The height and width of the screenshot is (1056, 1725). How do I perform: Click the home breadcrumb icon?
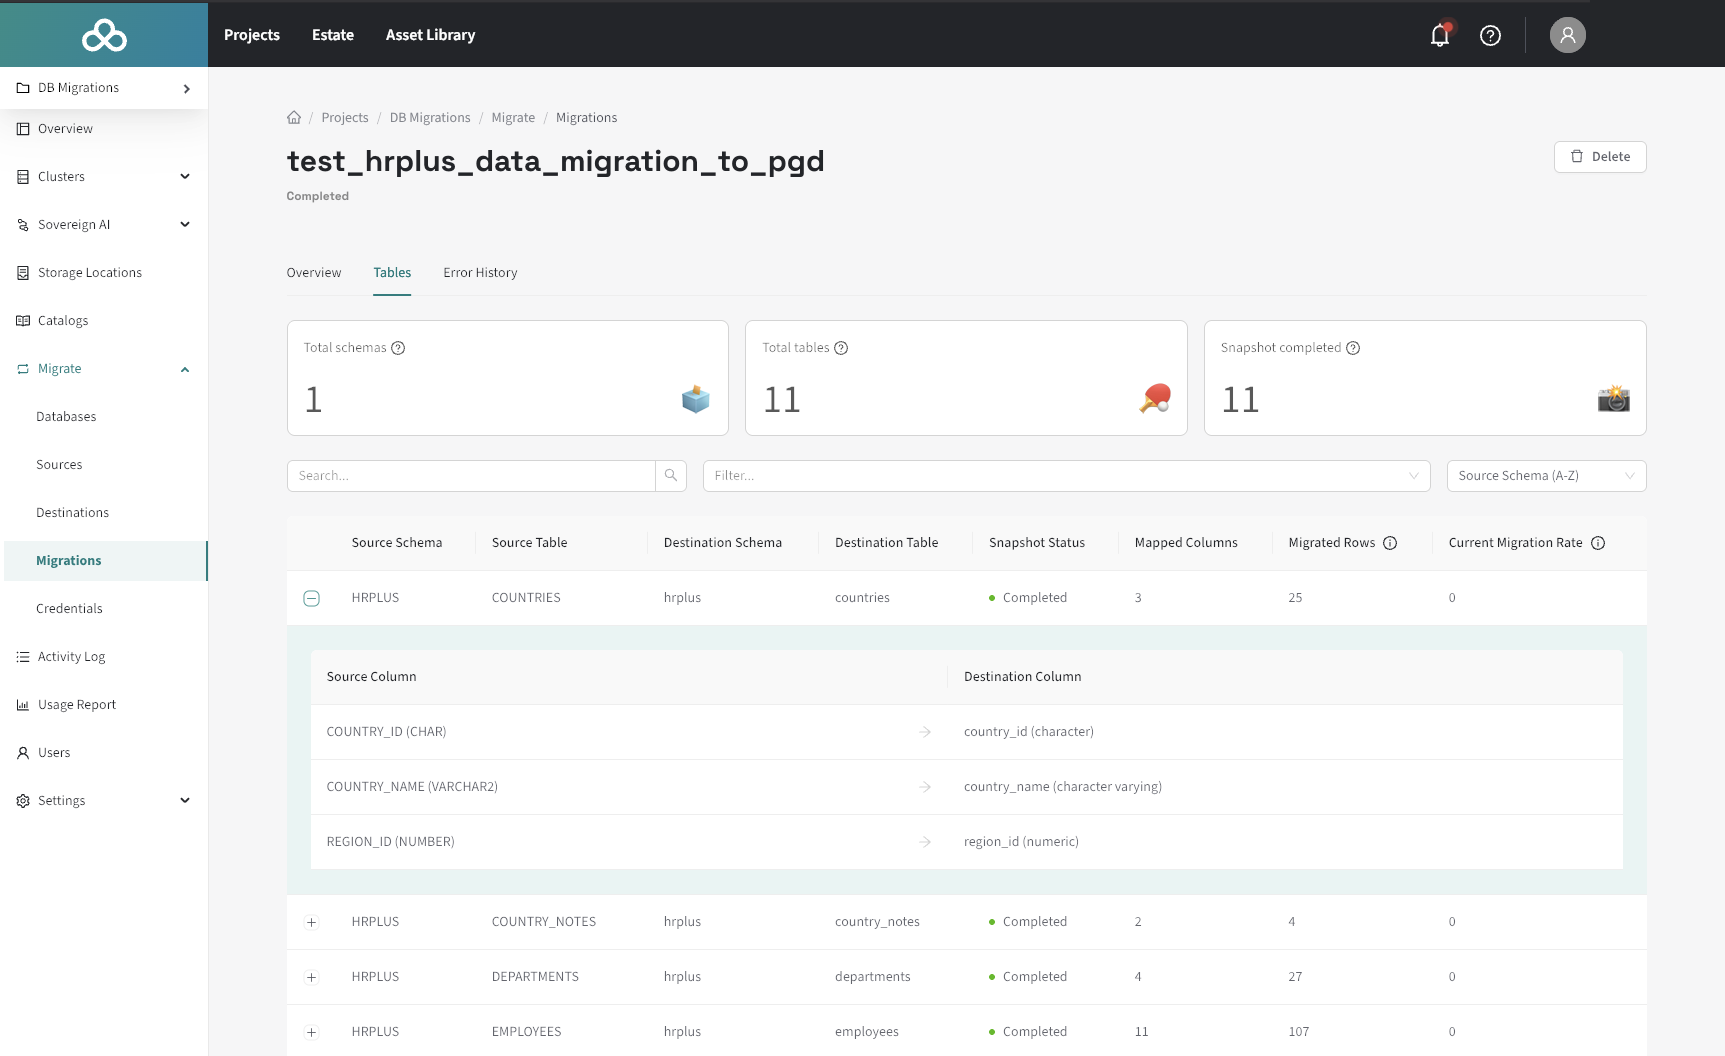click(x=294, y=118)
